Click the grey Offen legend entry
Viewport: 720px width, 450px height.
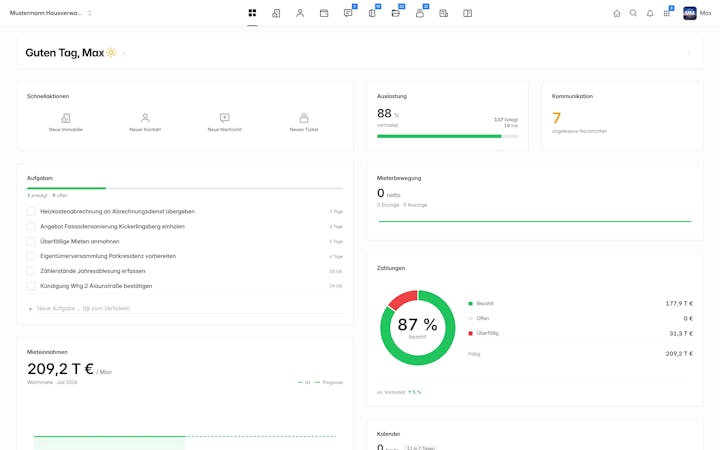click(478, 318)
